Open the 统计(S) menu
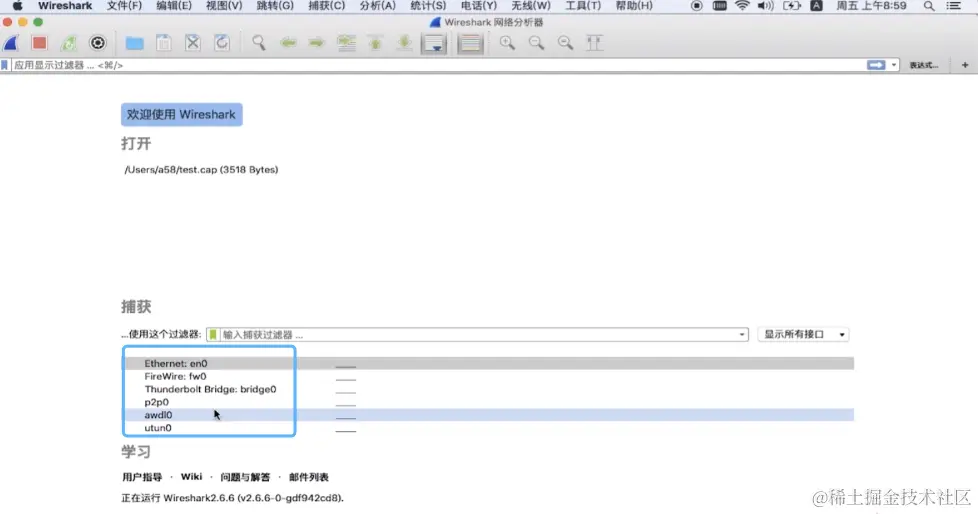 click(428, 6)
